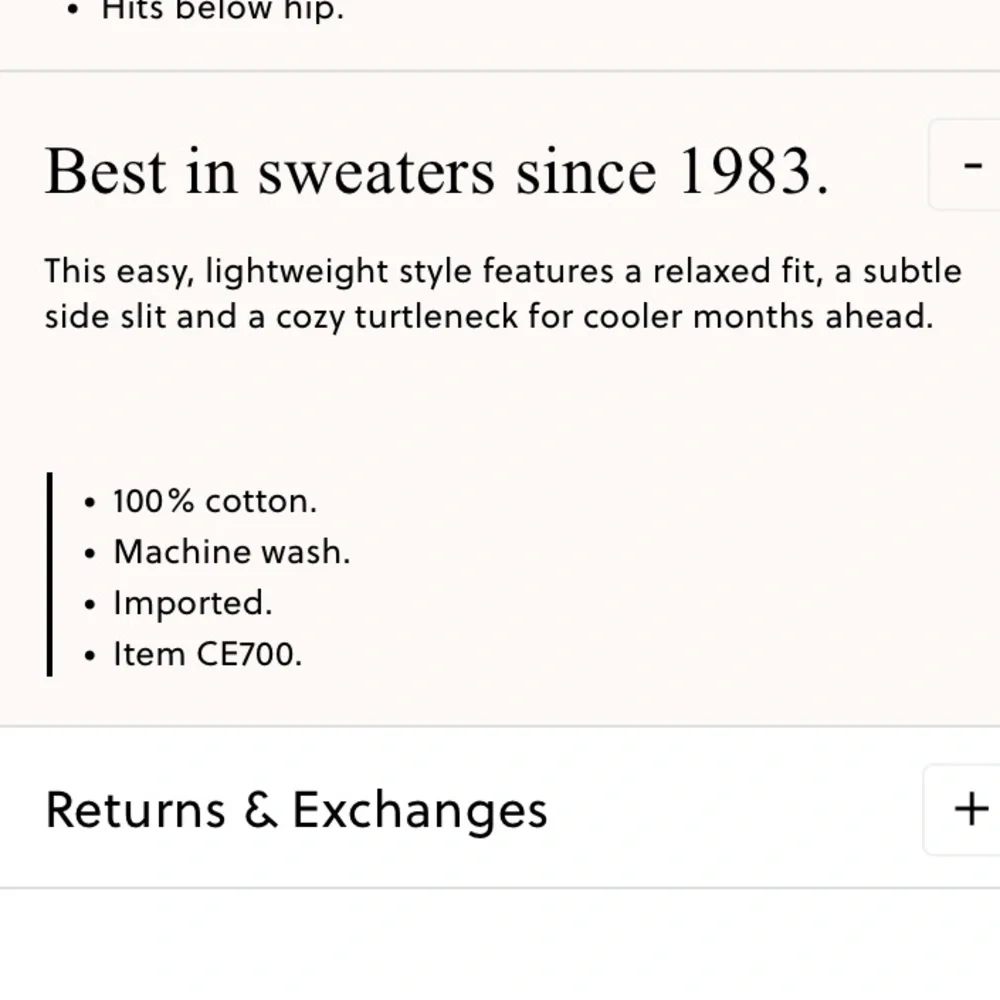This screenshot has height=1000, width=1000.
Task: Select the bullet marker before 'Item CE700'
Action: 89,653
